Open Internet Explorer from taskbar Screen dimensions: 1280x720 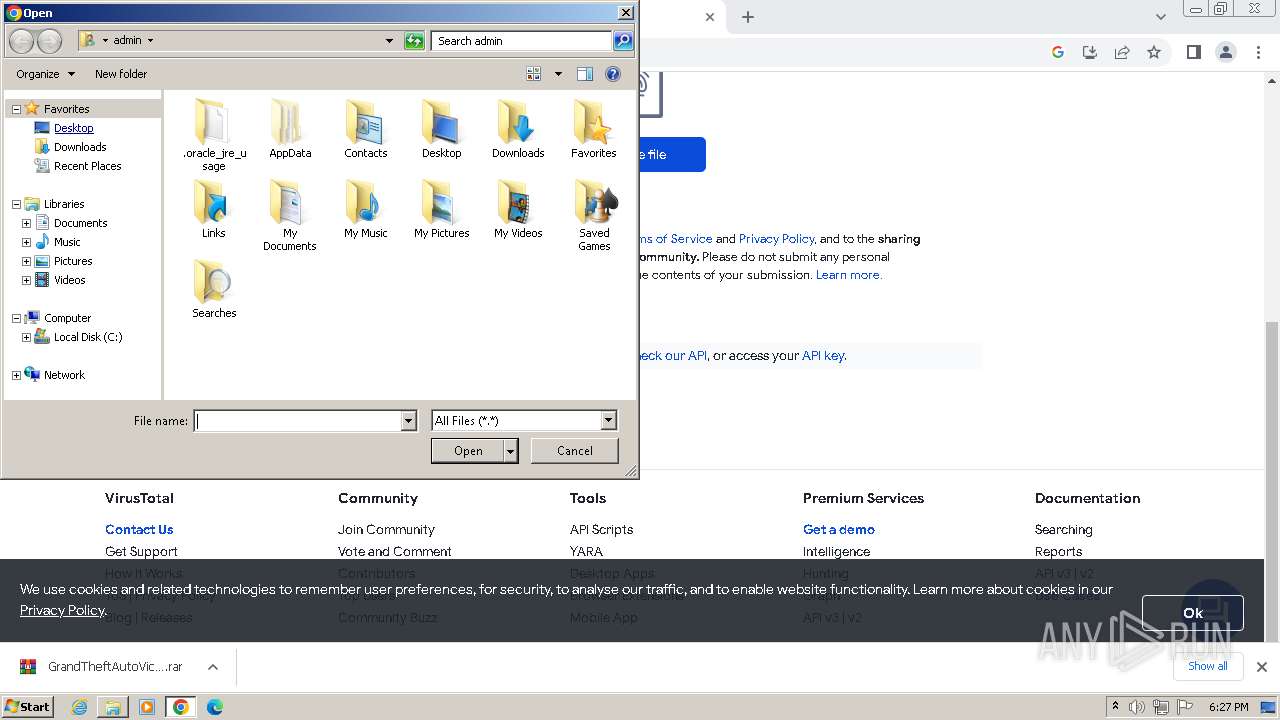(x=79, y=707)
